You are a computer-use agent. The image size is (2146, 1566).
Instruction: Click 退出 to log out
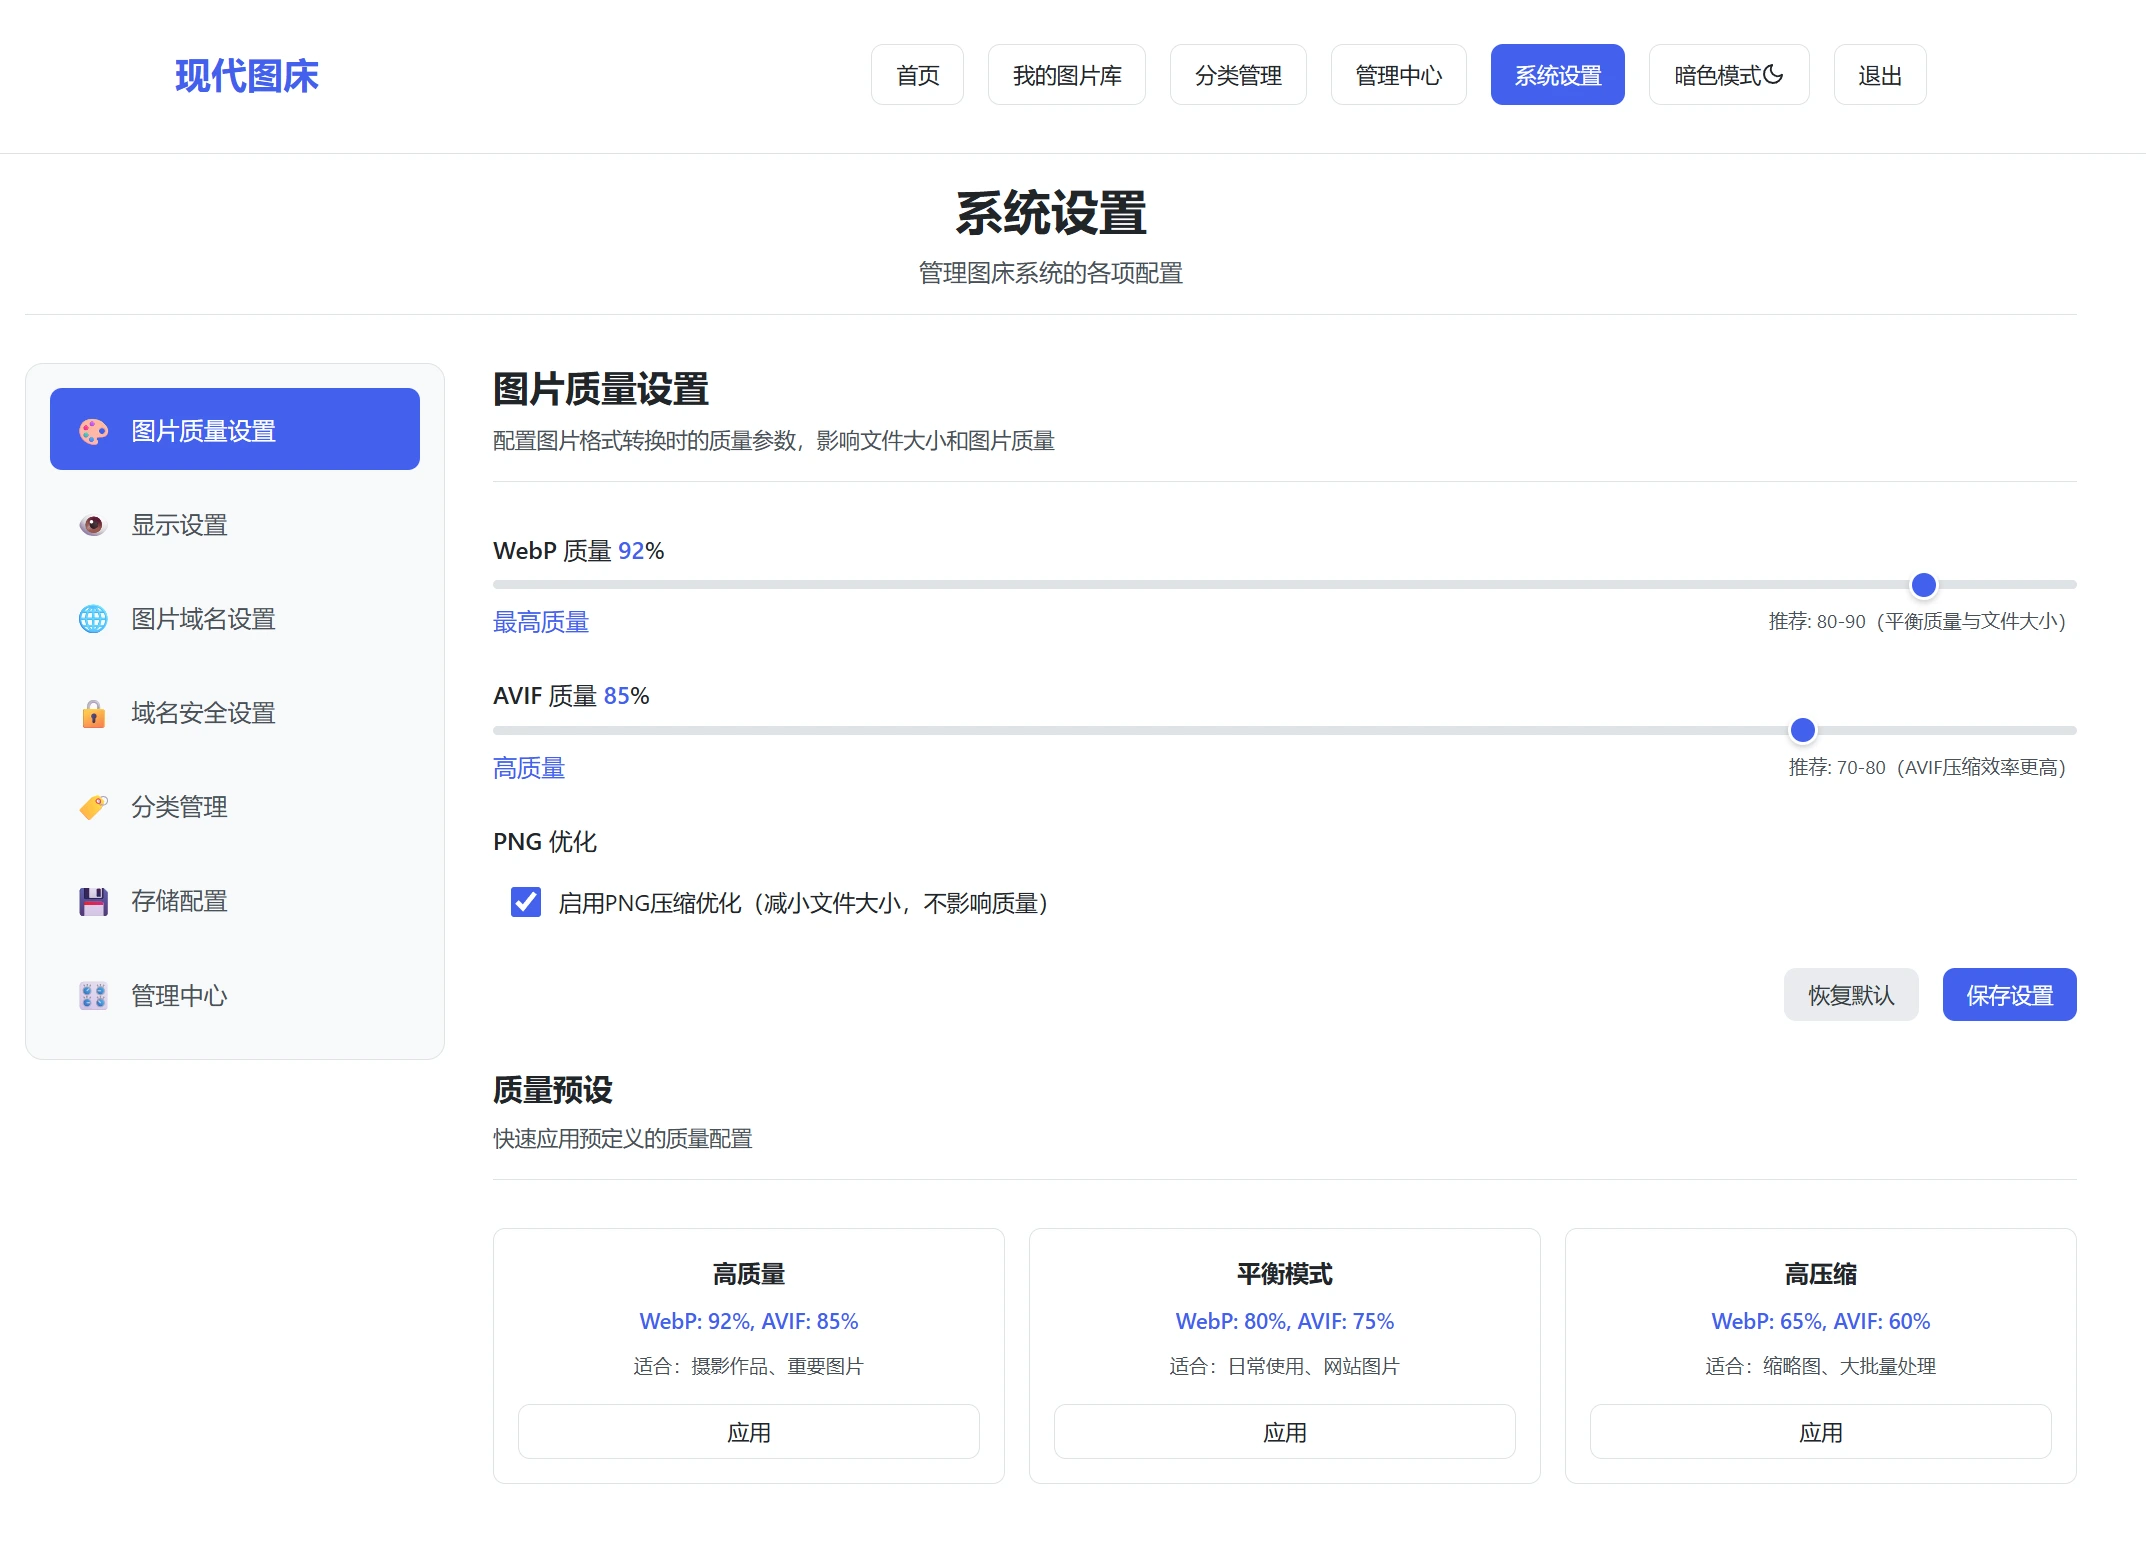[1879, 75]
